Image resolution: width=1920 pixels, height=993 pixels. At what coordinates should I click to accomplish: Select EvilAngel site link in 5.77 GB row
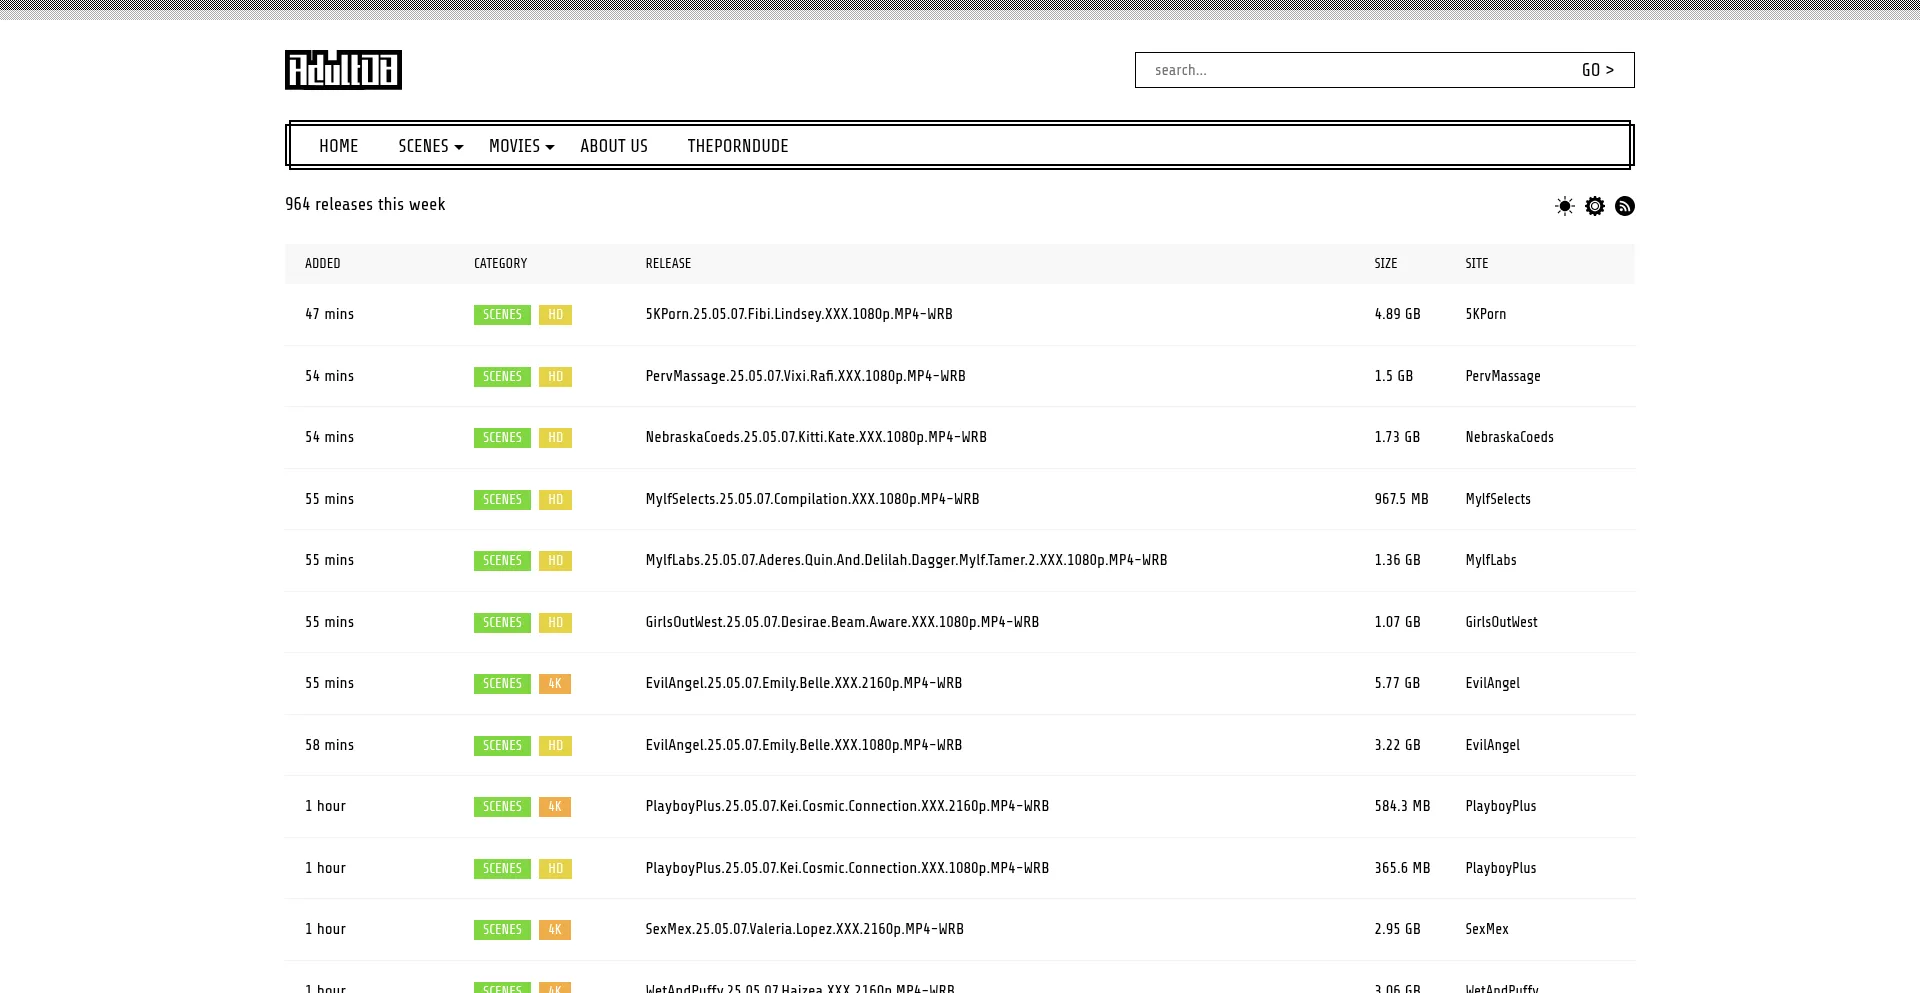(1492, 683)
